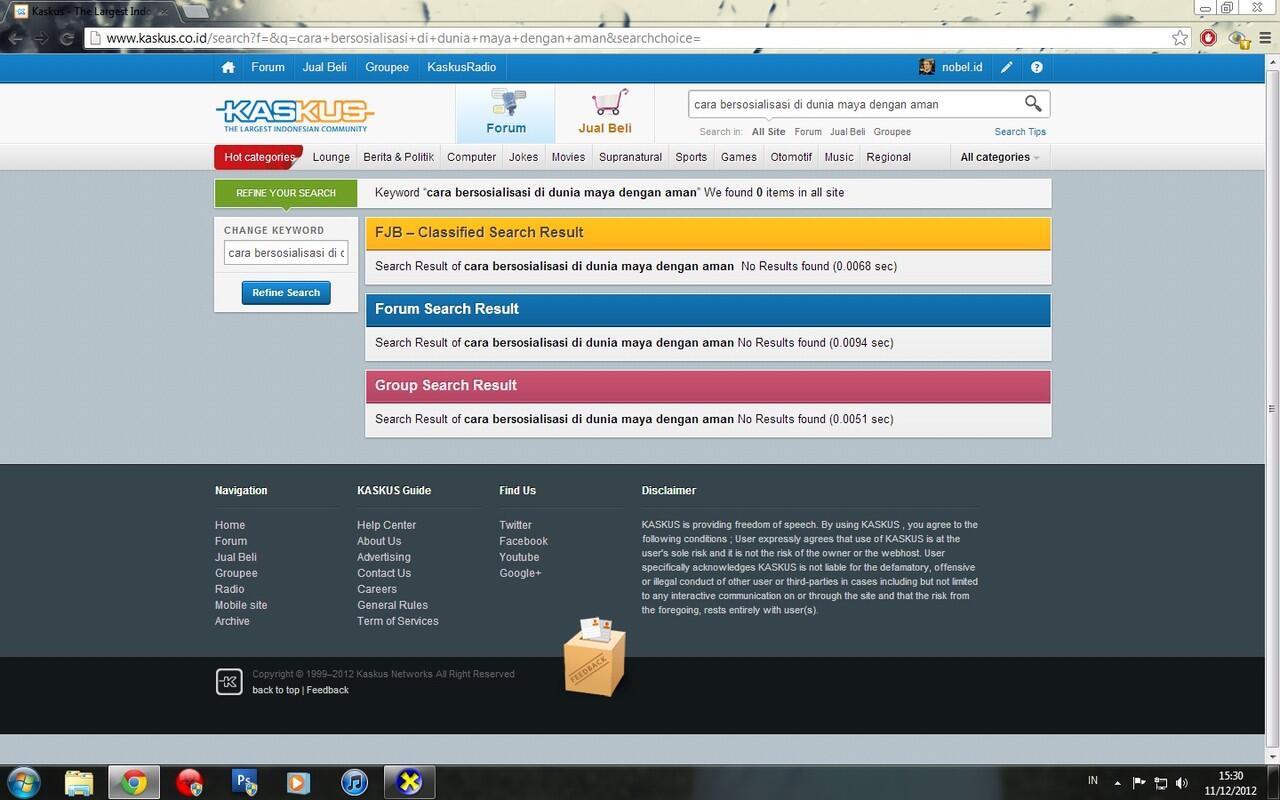
Task: Open Music category
Action: coord(839,157)
